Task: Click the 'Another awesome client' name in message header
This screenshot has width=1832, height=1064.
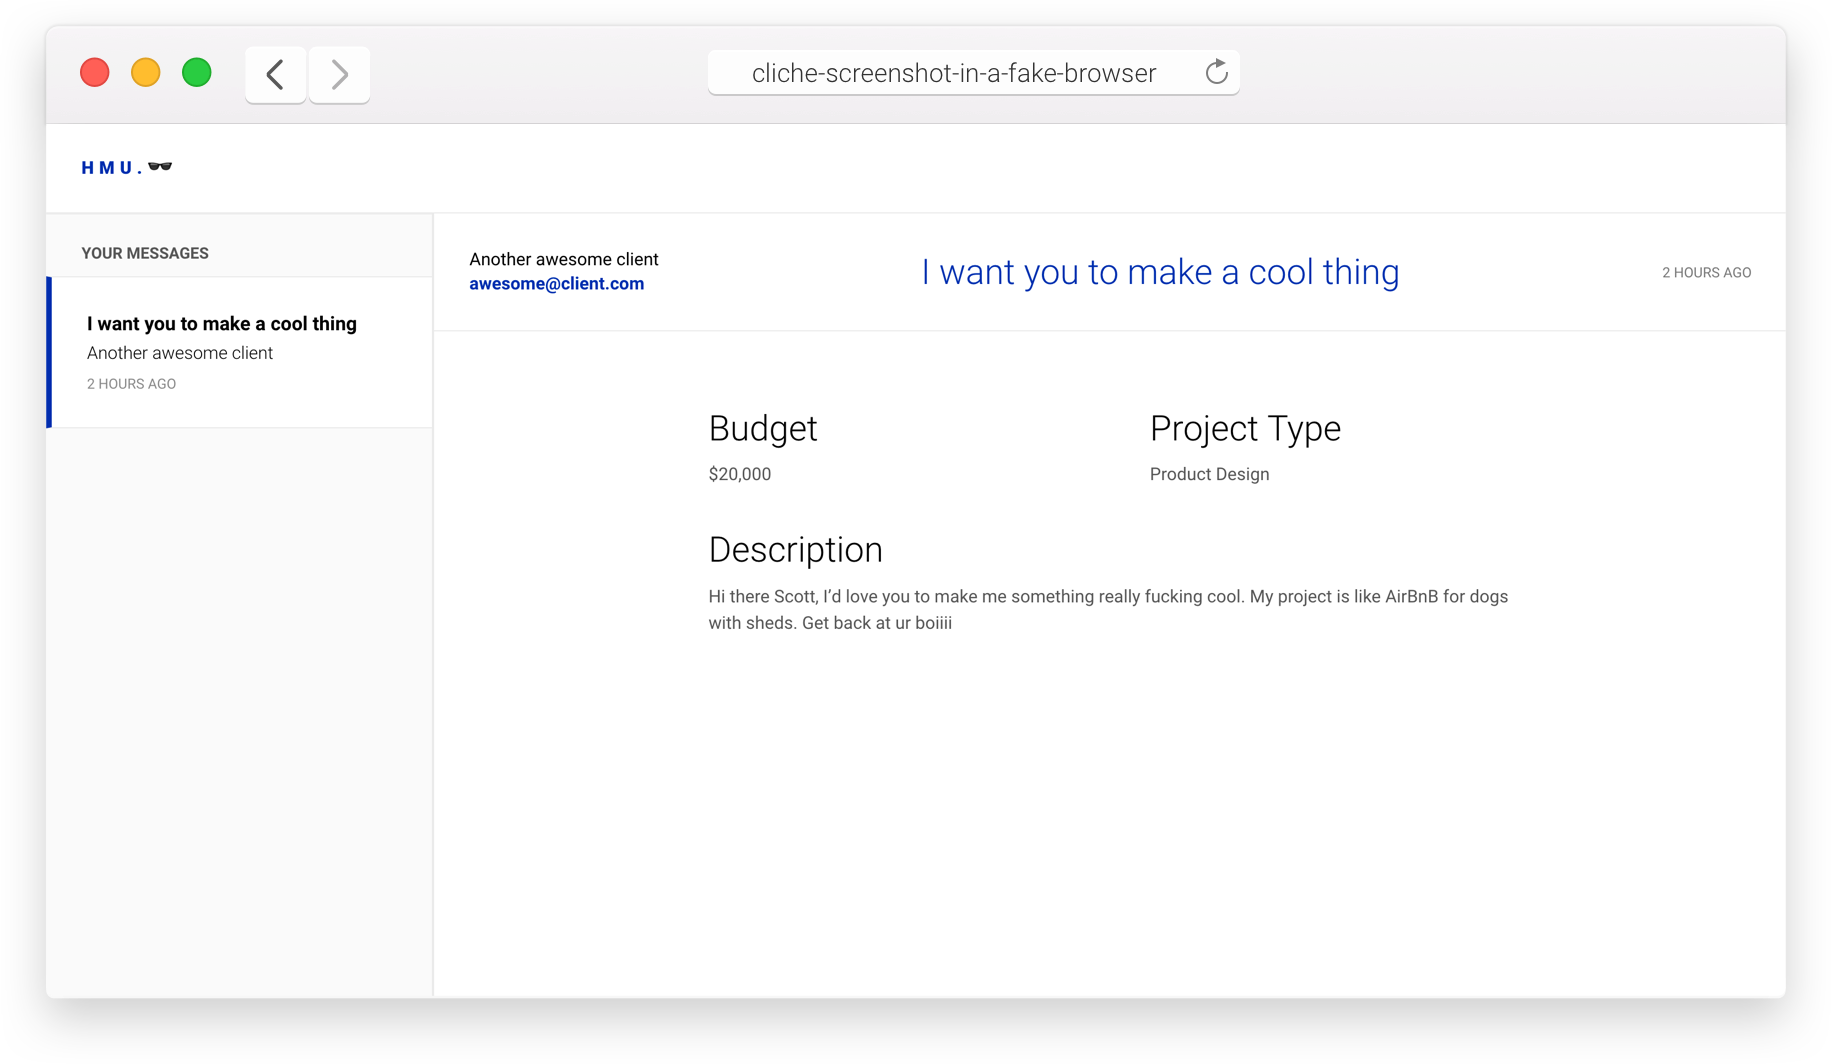Action: (x=564, y=259)
